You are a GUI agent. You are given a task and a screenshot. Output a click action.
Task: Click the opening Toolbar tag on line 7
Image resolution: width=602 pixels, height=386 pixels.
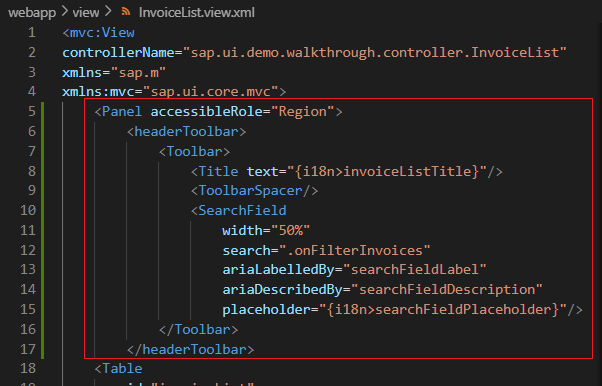[x=194, y=151]
